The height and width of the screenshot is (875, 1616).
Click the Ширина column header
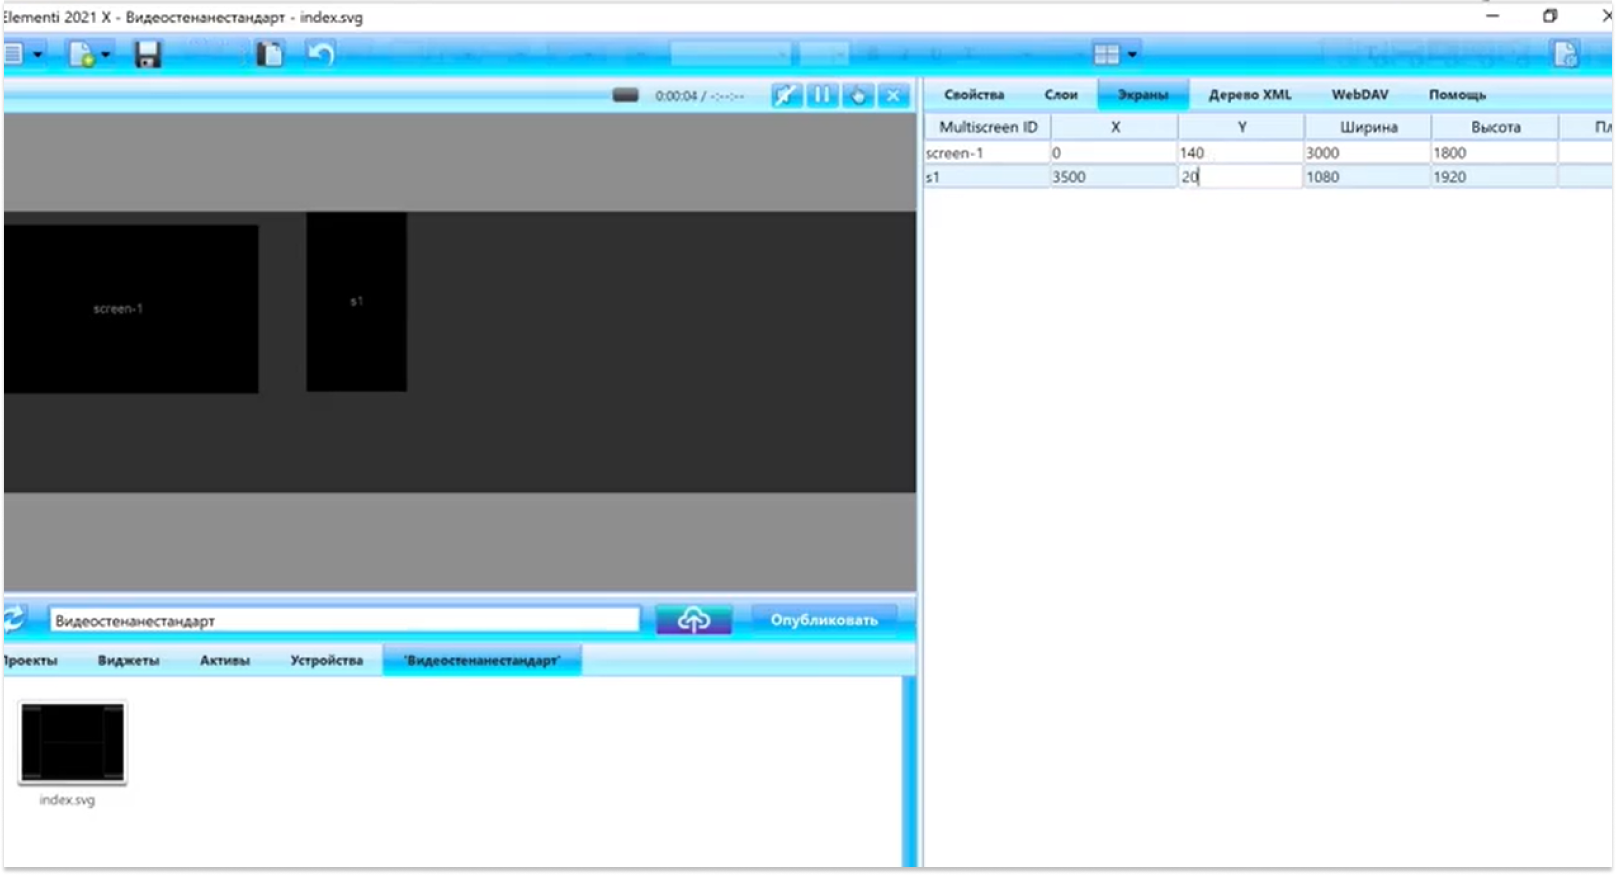tap(1368, 127)
